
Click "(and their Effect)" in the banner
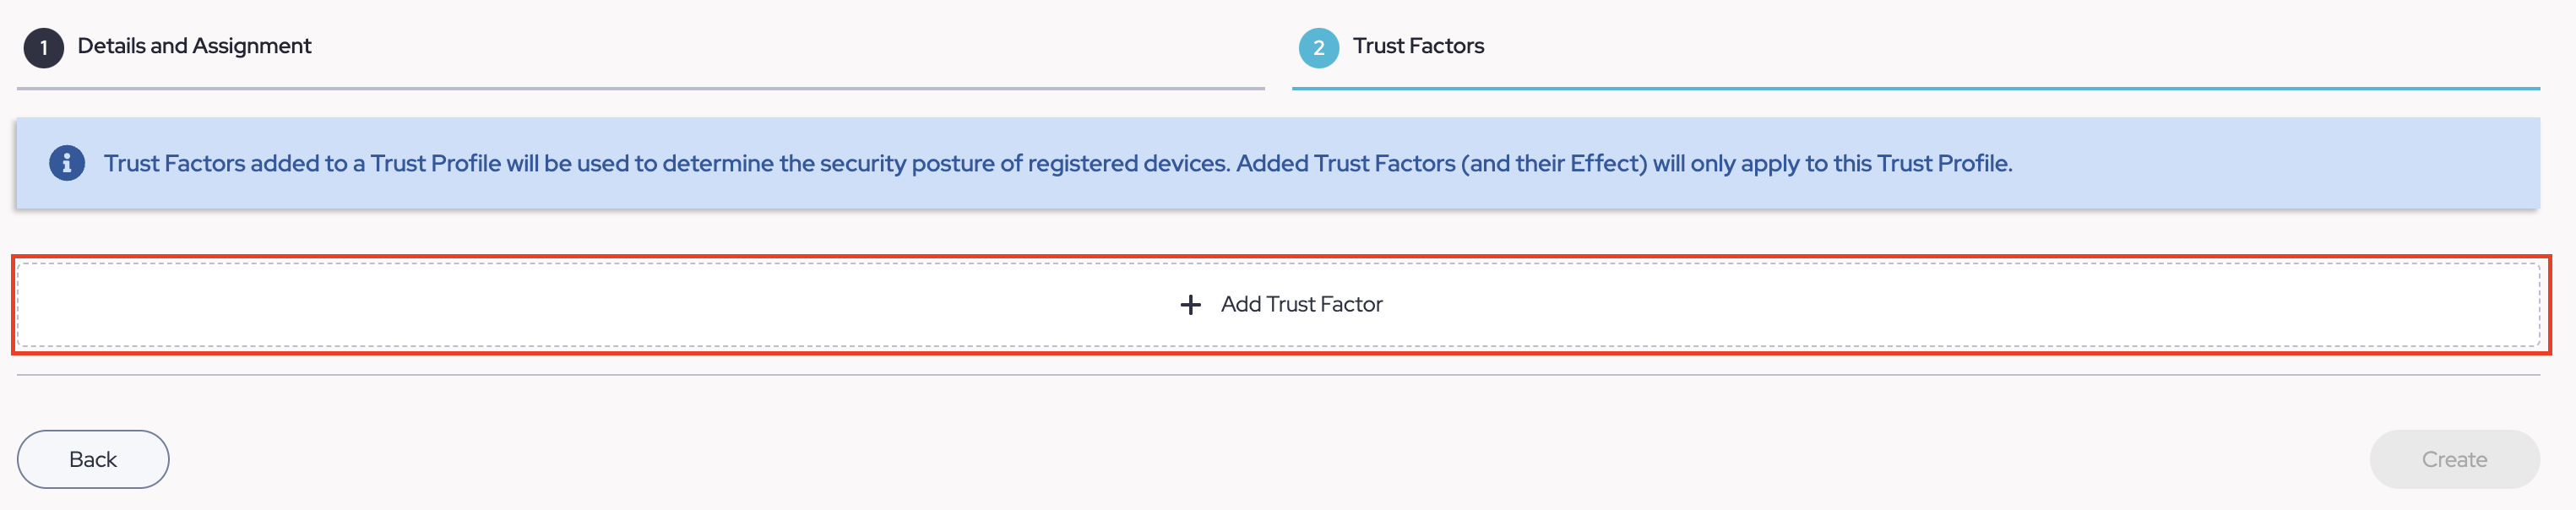click(x=1553, y=163)
